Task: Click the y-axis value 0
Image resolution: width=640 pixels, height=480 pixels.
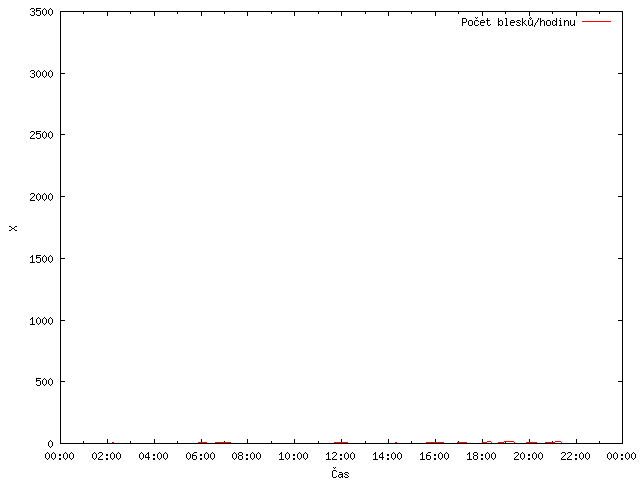Action: [51, 444]
